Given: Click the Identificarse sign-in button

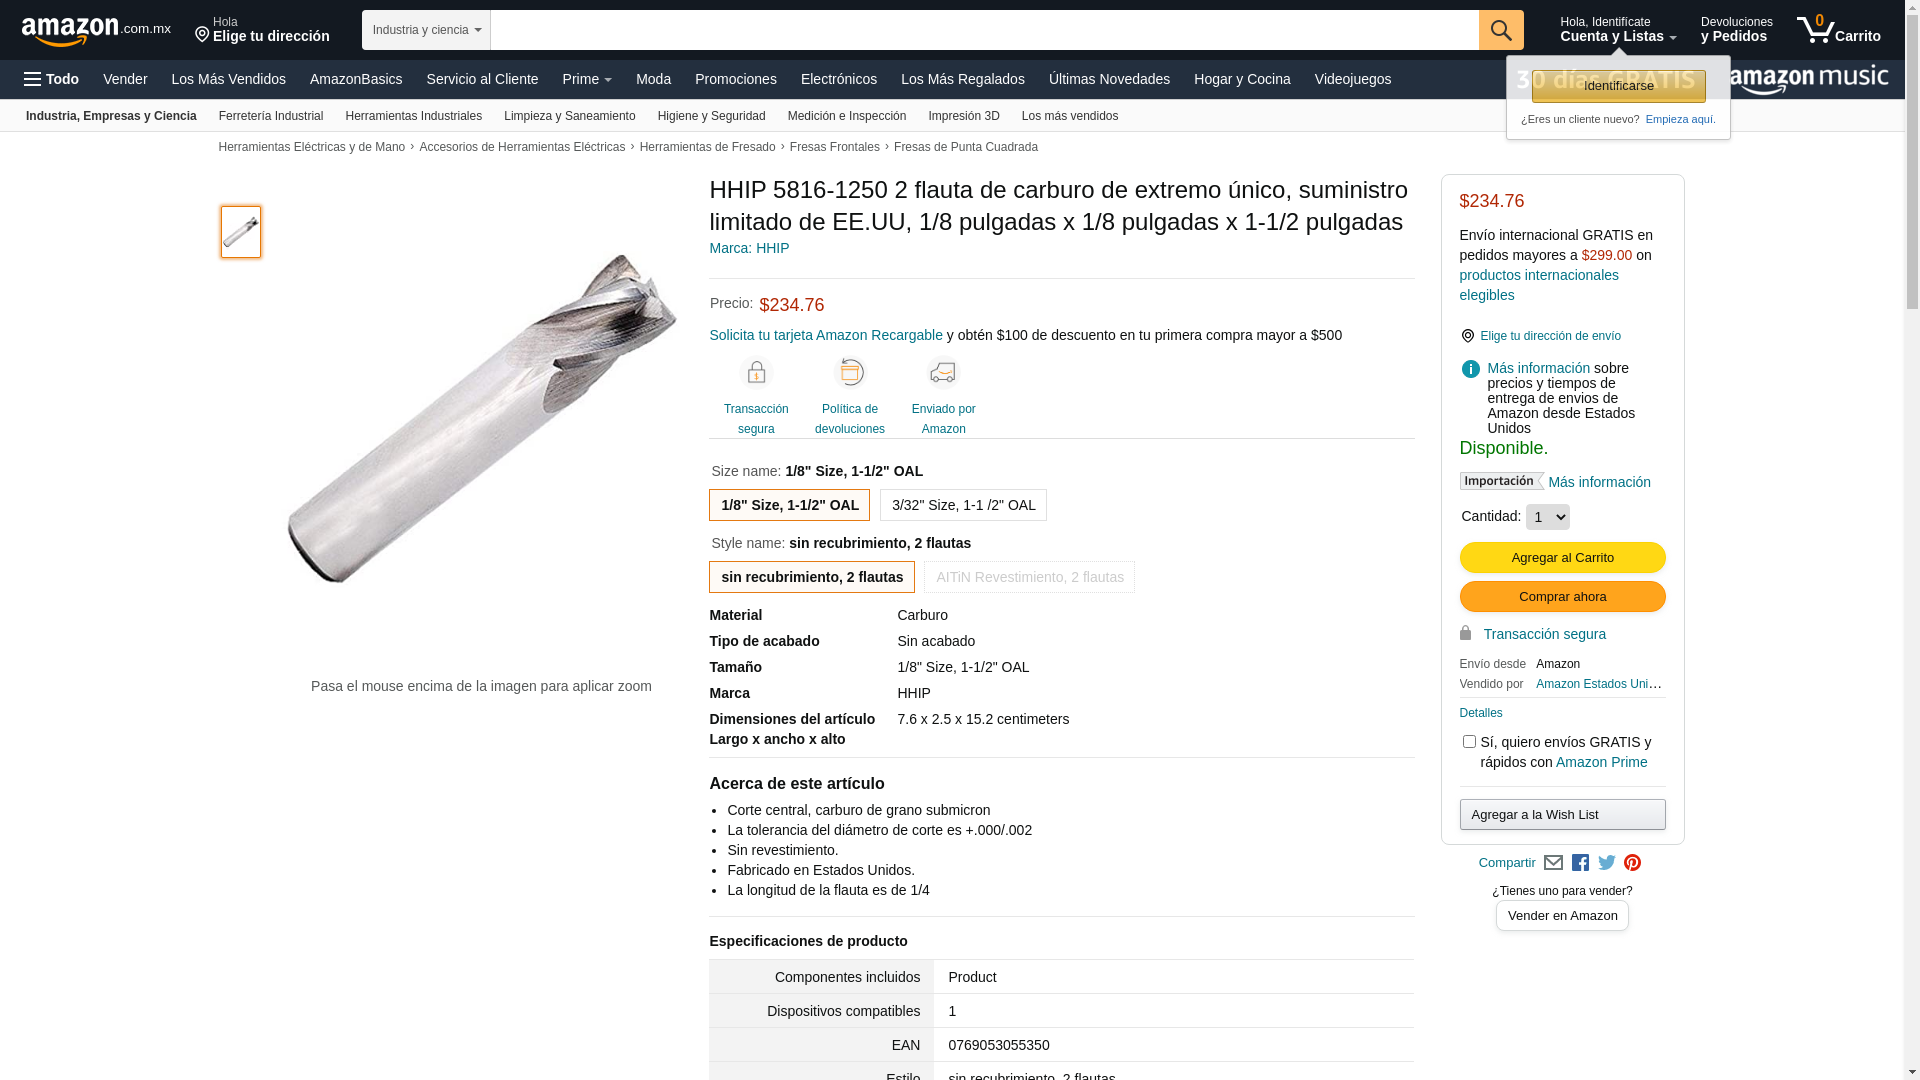Looking at the screenshot, I should coord(1618,86).
